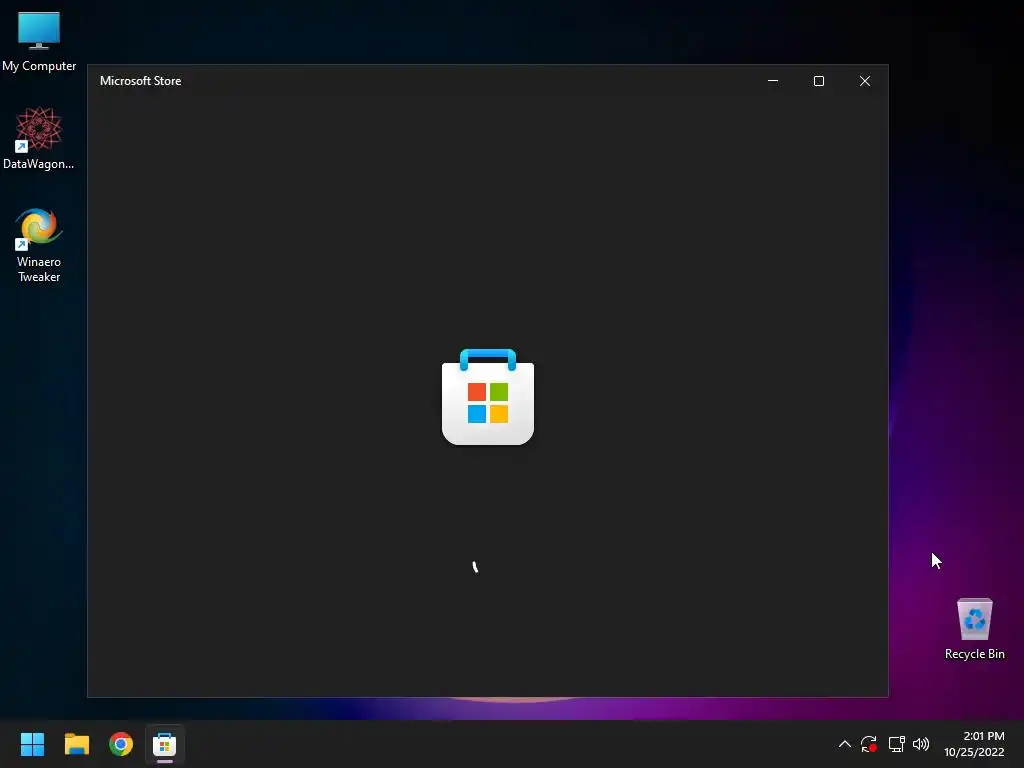
Task: Open the clock showing 2:01 PM
Action: coord(974,744)
